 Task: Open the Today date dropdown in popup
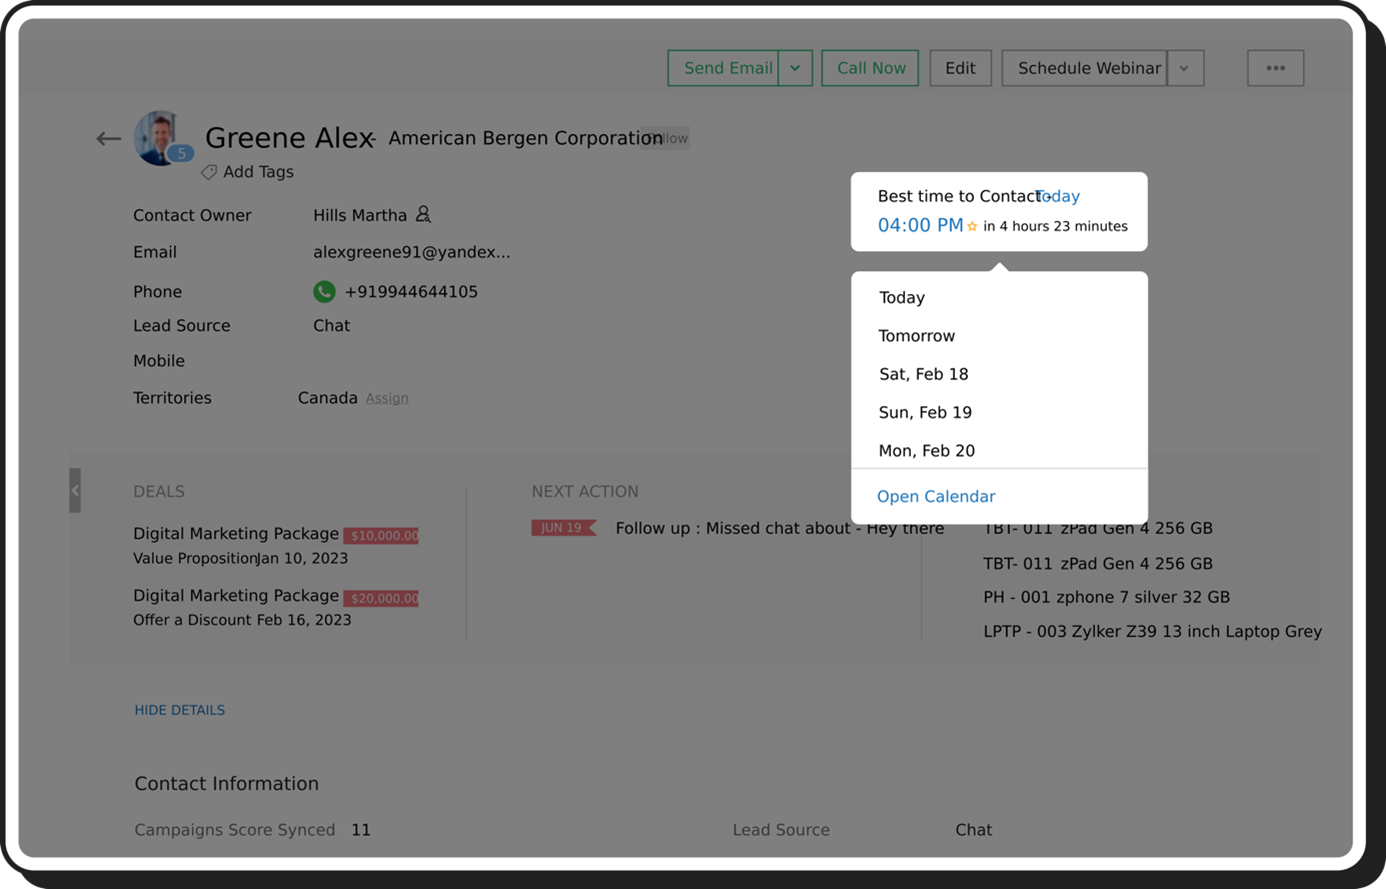tap(1058, 196)
